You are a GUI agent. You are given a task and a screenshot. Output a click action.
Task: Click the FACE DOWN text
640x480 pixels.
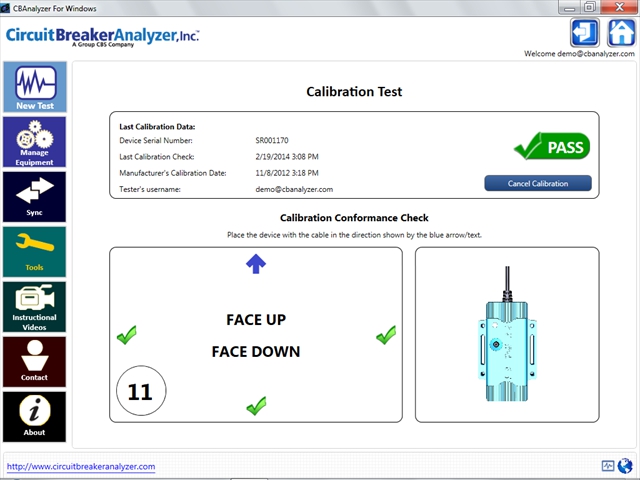(x=256, y=351)
